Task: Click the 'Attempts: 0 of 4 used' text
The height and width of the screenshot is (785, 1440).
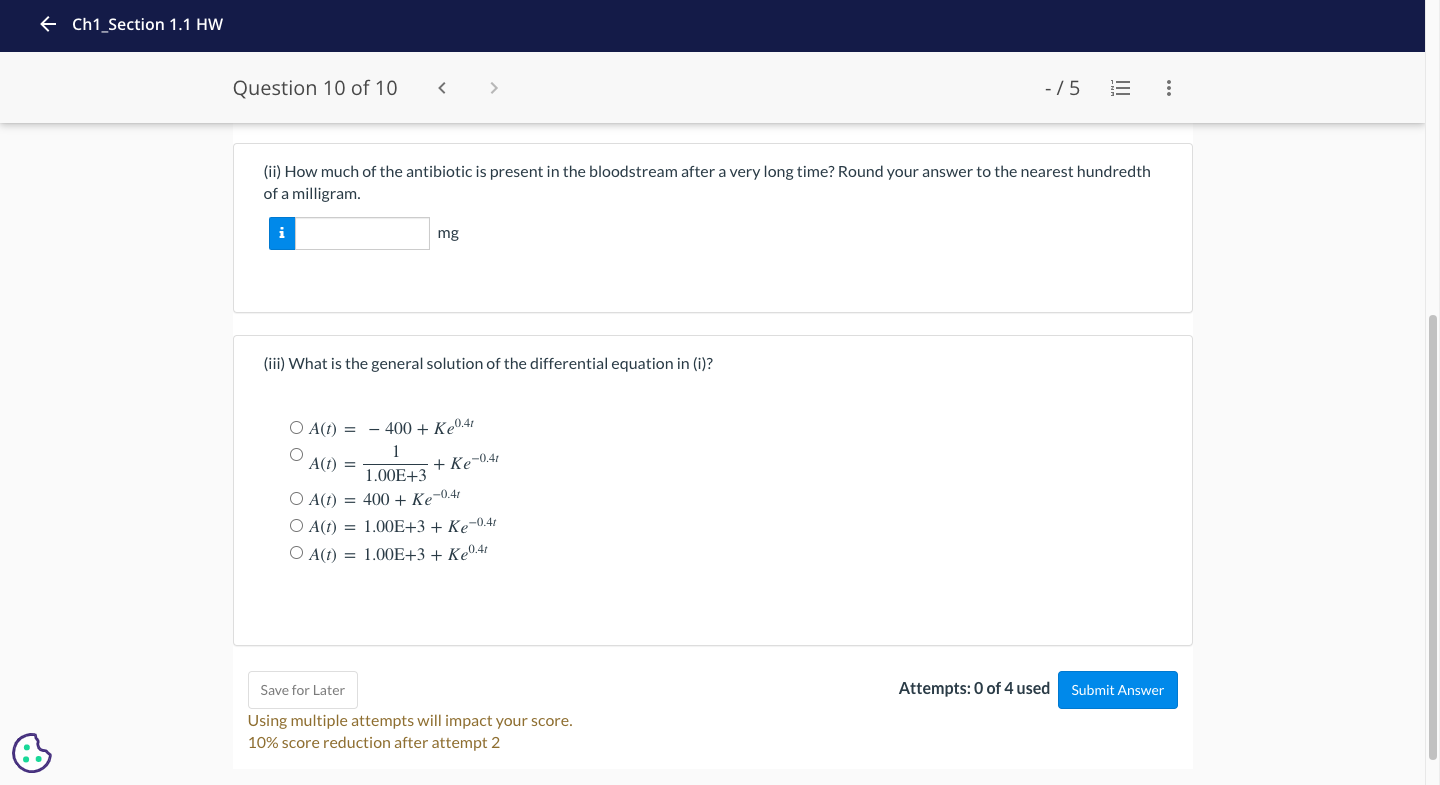Action: pos(973,689)
